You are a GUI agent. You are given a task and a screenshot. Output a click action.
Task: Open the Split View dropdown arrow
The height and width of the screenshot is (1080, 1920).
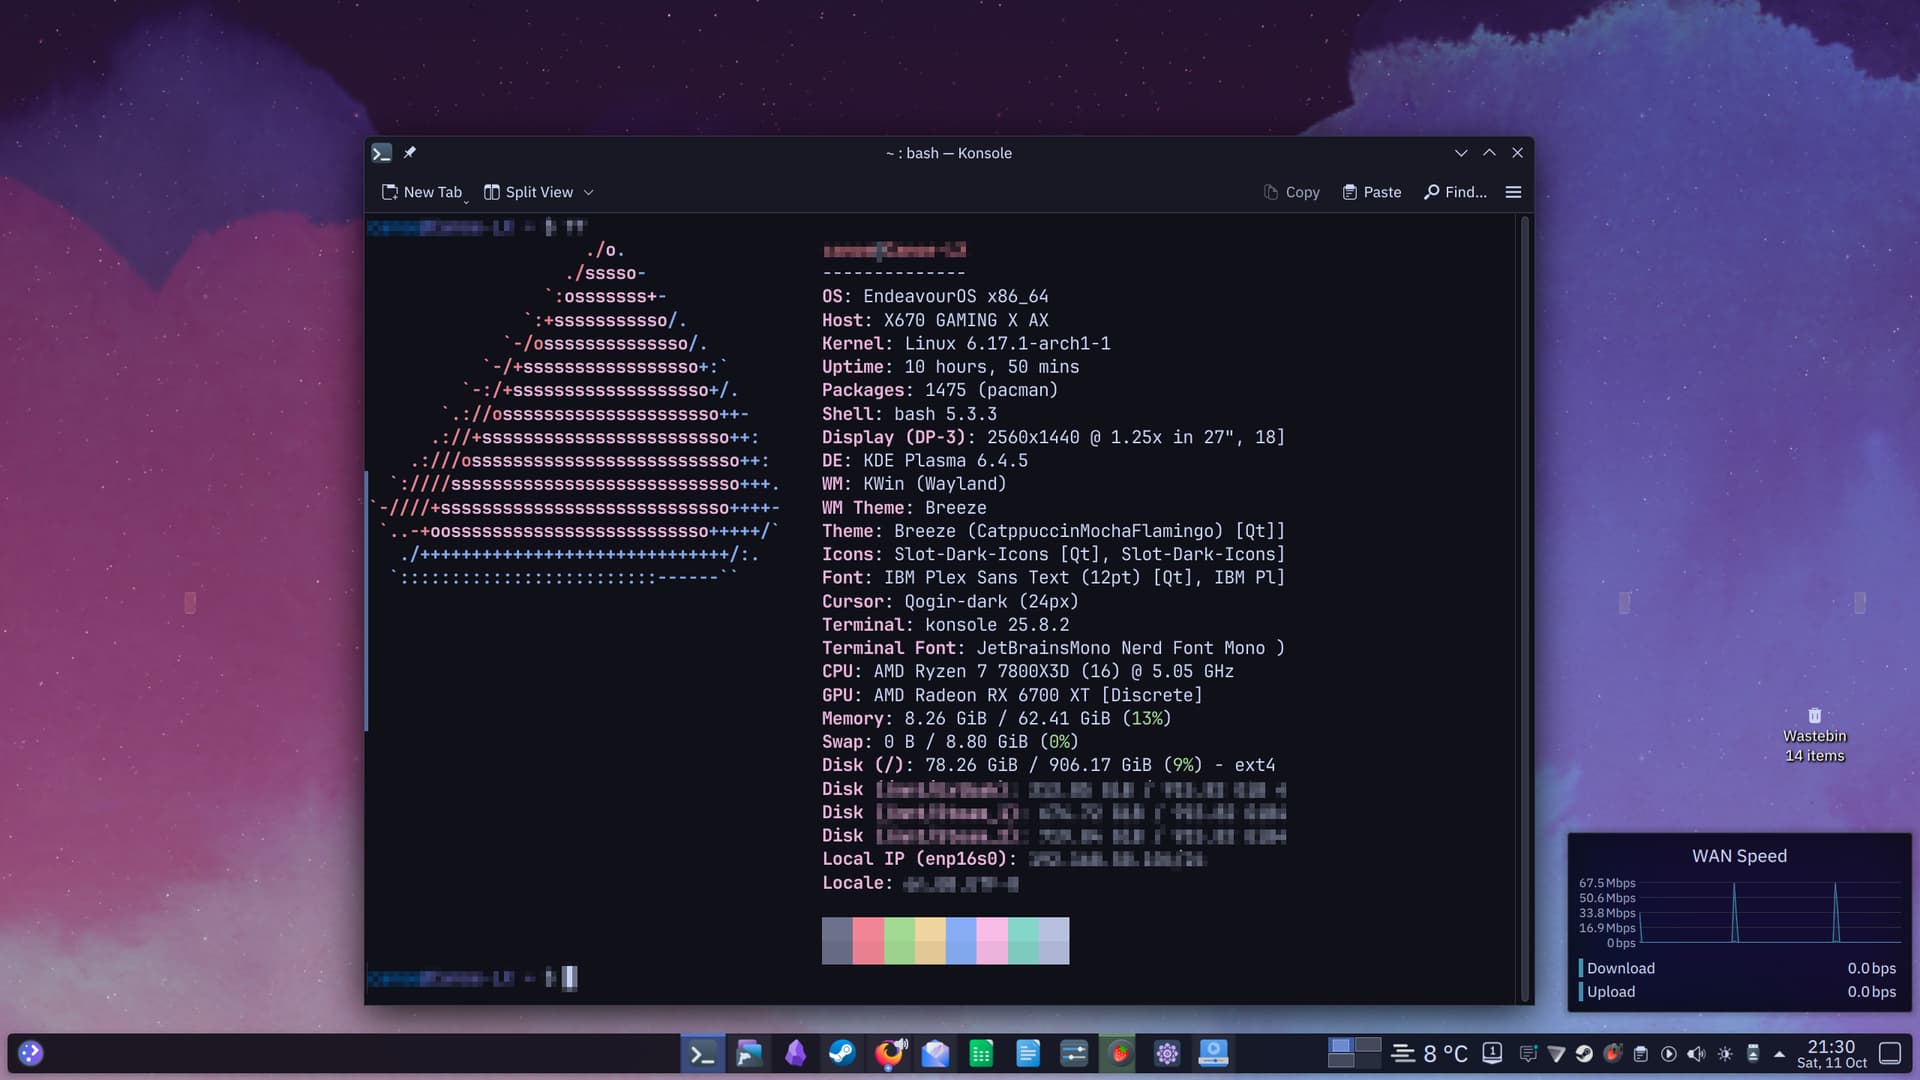(x=588, y=192)
